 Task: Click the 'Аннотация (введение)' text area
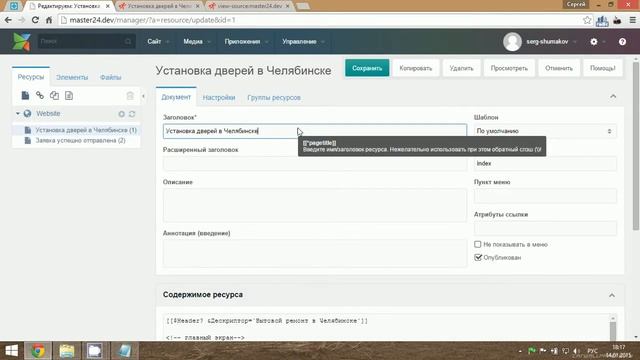click(x=315, y=253)
